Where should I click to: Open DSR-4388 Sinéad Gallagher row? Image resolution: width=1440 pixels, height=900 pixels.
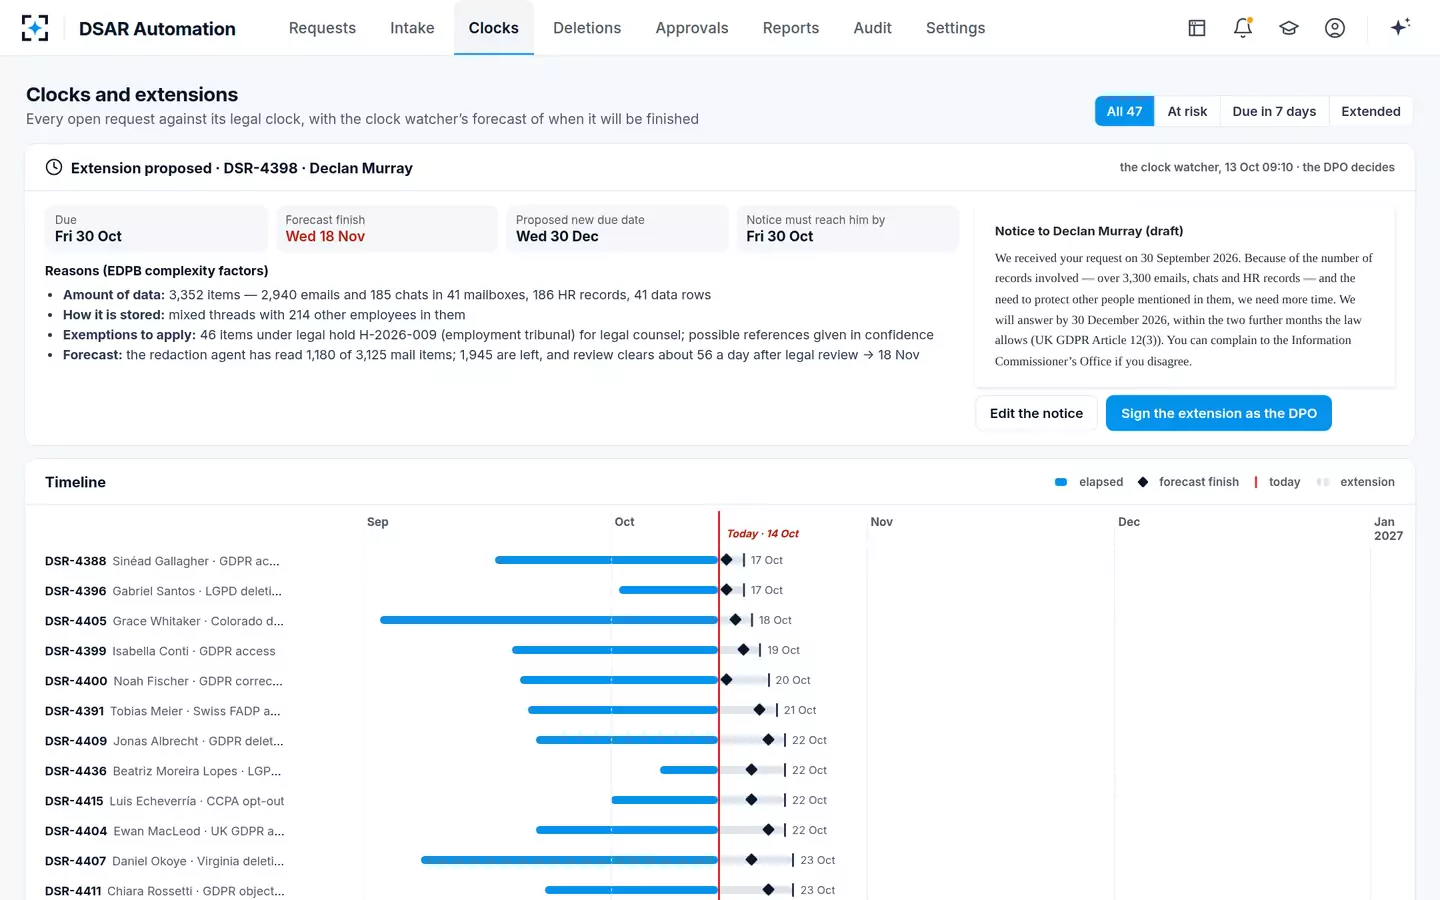click(x=162, y=561)
